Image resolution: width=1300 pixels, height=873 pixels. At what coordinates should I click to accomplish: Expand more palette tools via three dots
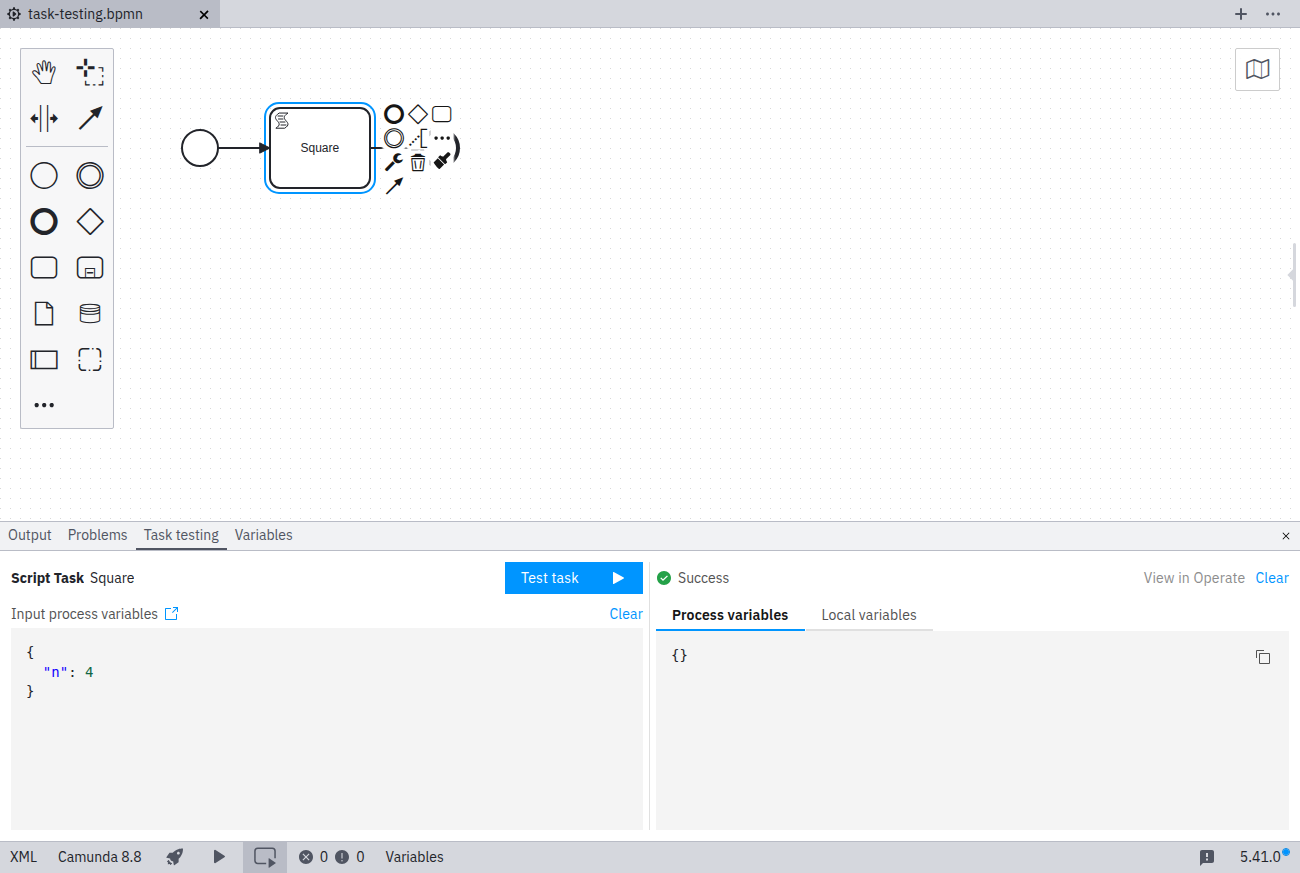[x=44, y=405]
